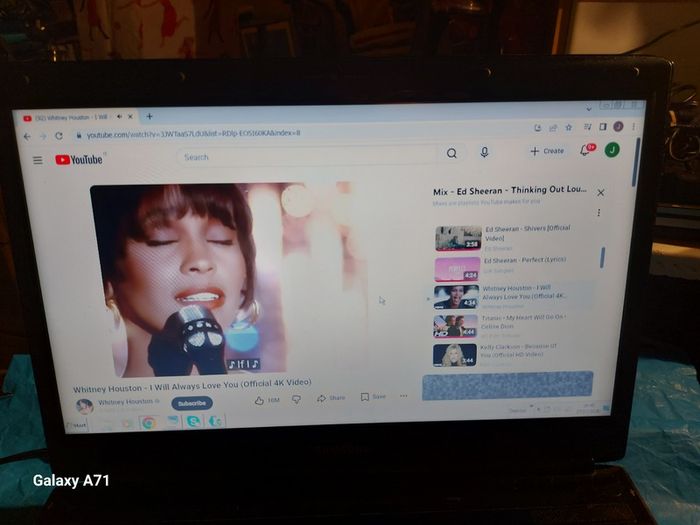
Task: Save the video to a playlist
Action: point(373,396)
